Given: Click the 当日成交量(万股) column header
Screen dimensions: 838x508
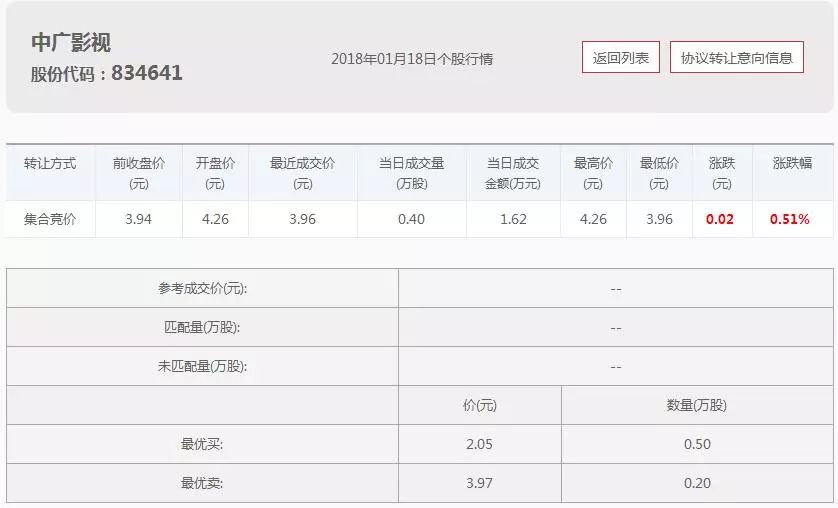Looking at the screenshot, I should pyautogui.click(x=412, y=173).
